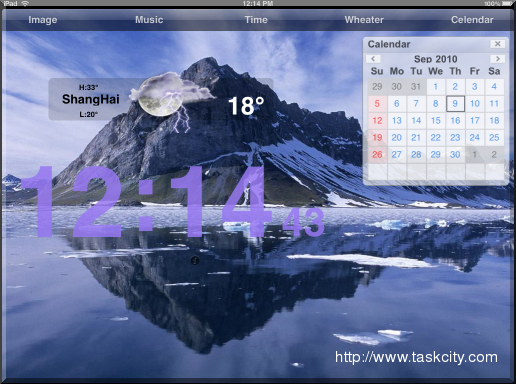Select September 11 in calendar
The width and height of the screenshot is (516, 384).
tap(494, 104)
